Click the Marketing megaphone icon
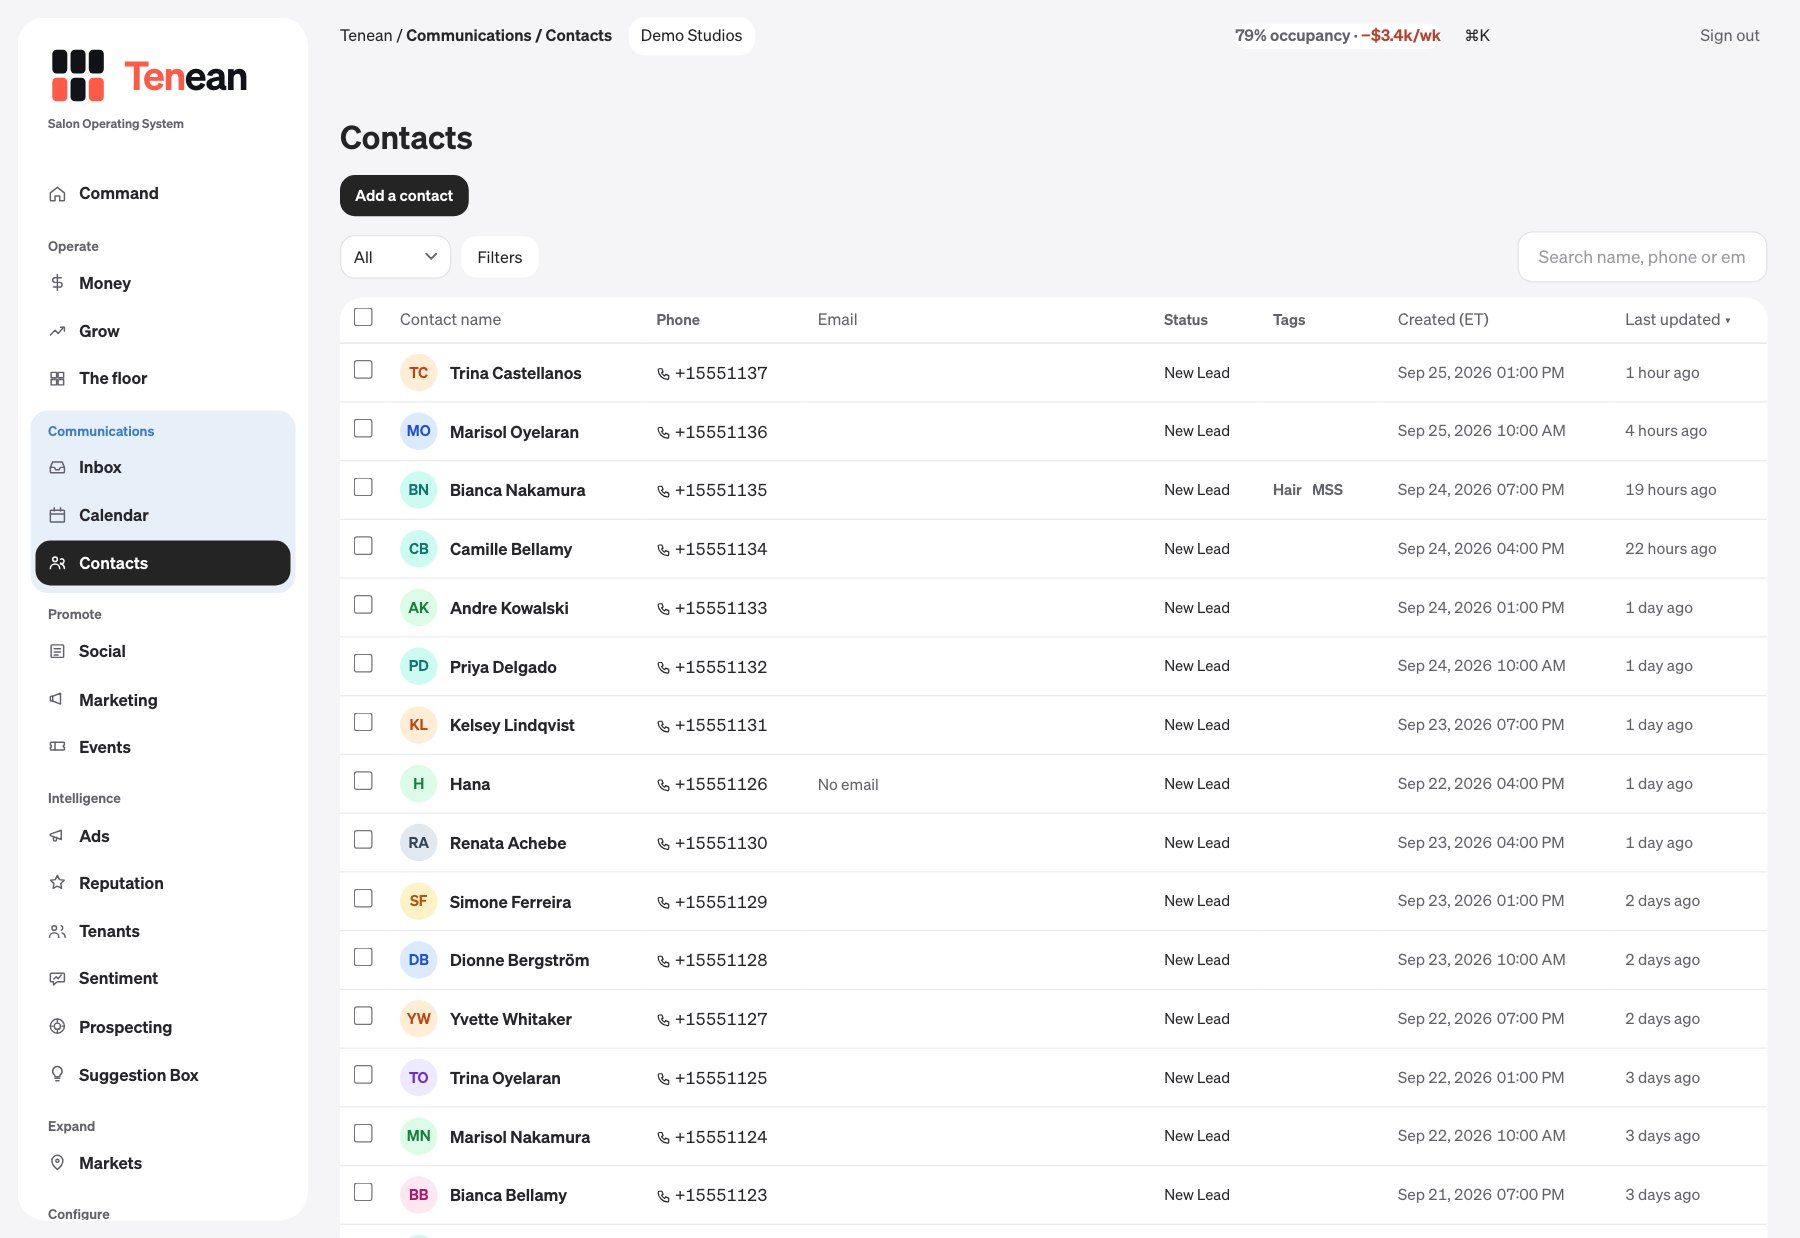Image resolution: width=1800 pixels, height=1238 pixels. tap(58, 699)
